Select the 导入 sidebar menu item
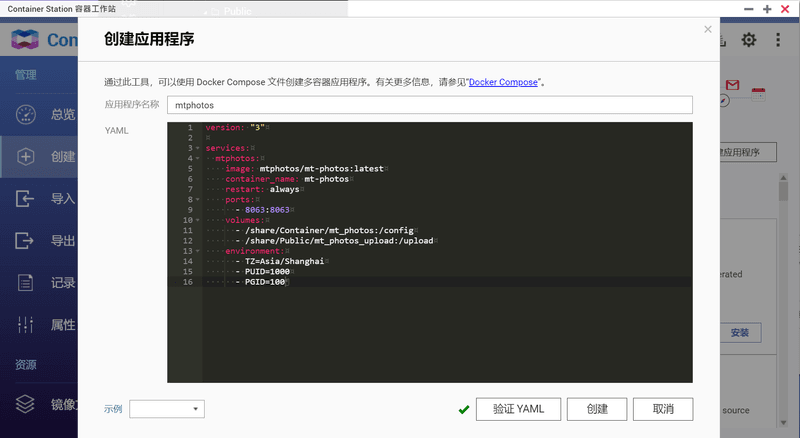 [x=39, y=198]
